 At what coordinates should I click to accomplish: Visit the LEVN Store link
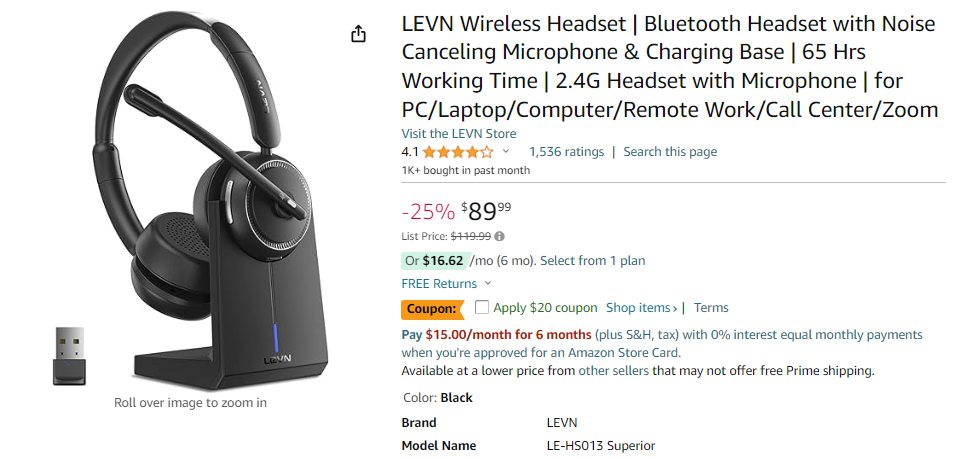click(x=459, y=134)
